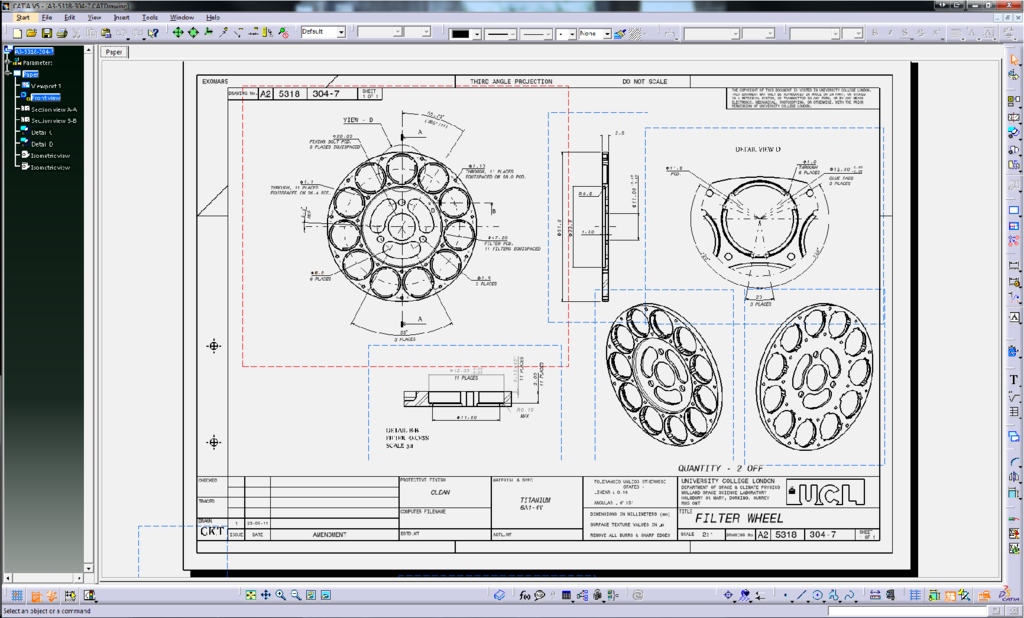
Task: Toggle the orange snap icon beside the grid icon
Action: [x=36, y=596]
